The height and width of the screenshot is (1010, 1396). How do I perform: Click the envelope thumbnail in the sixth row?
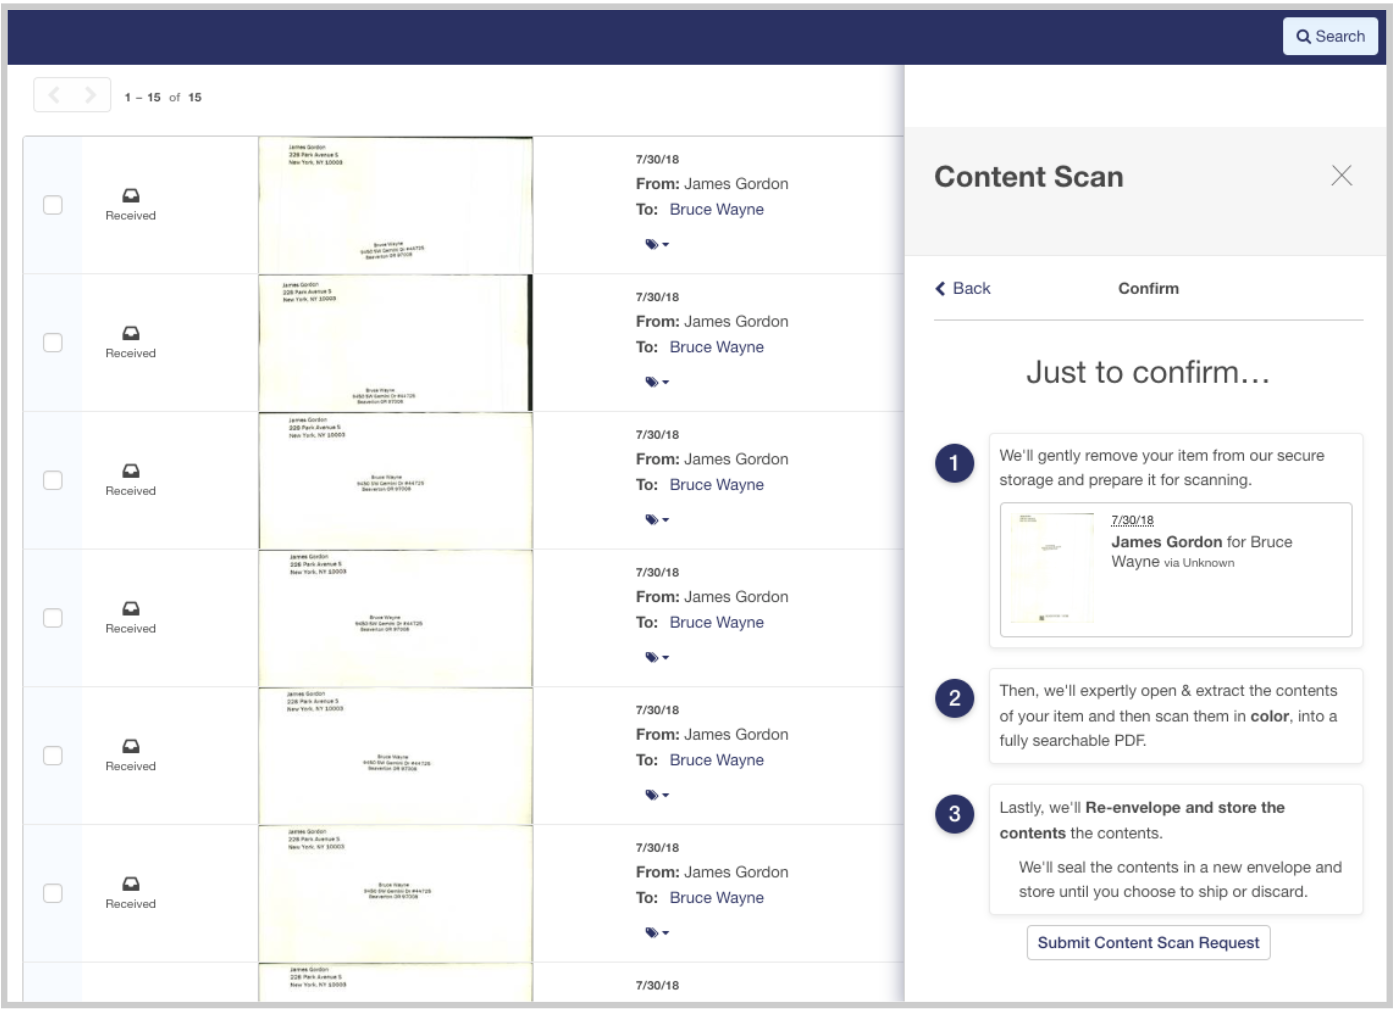395,893
